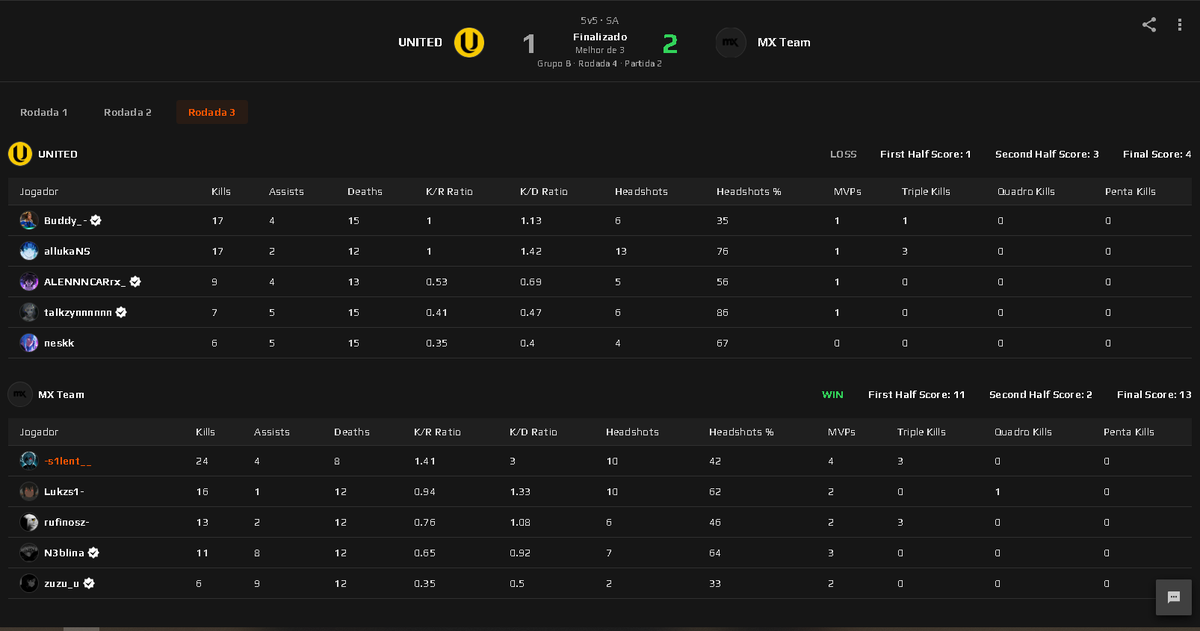This screenshot has width=1200, height=631.
Task: Click UNITED Final Score: 4 text
Action: [1157, 154]
